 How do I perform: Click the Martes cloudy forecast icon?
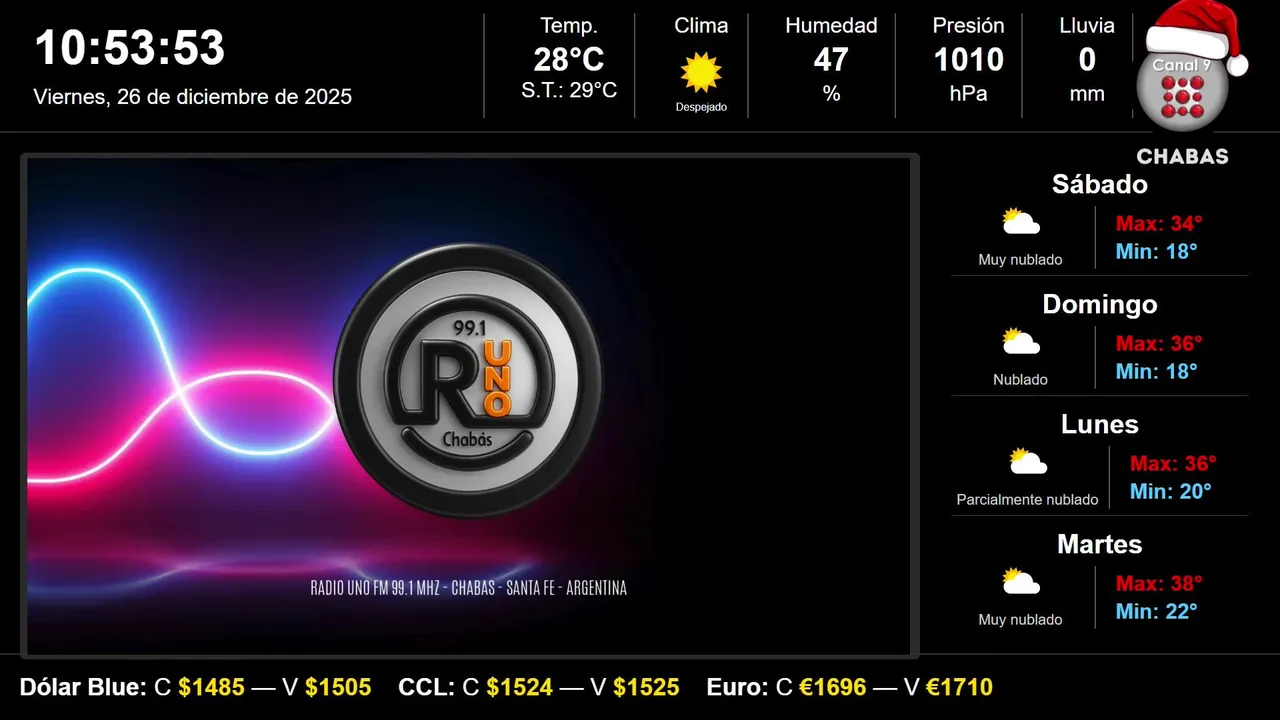(1021, 582)
